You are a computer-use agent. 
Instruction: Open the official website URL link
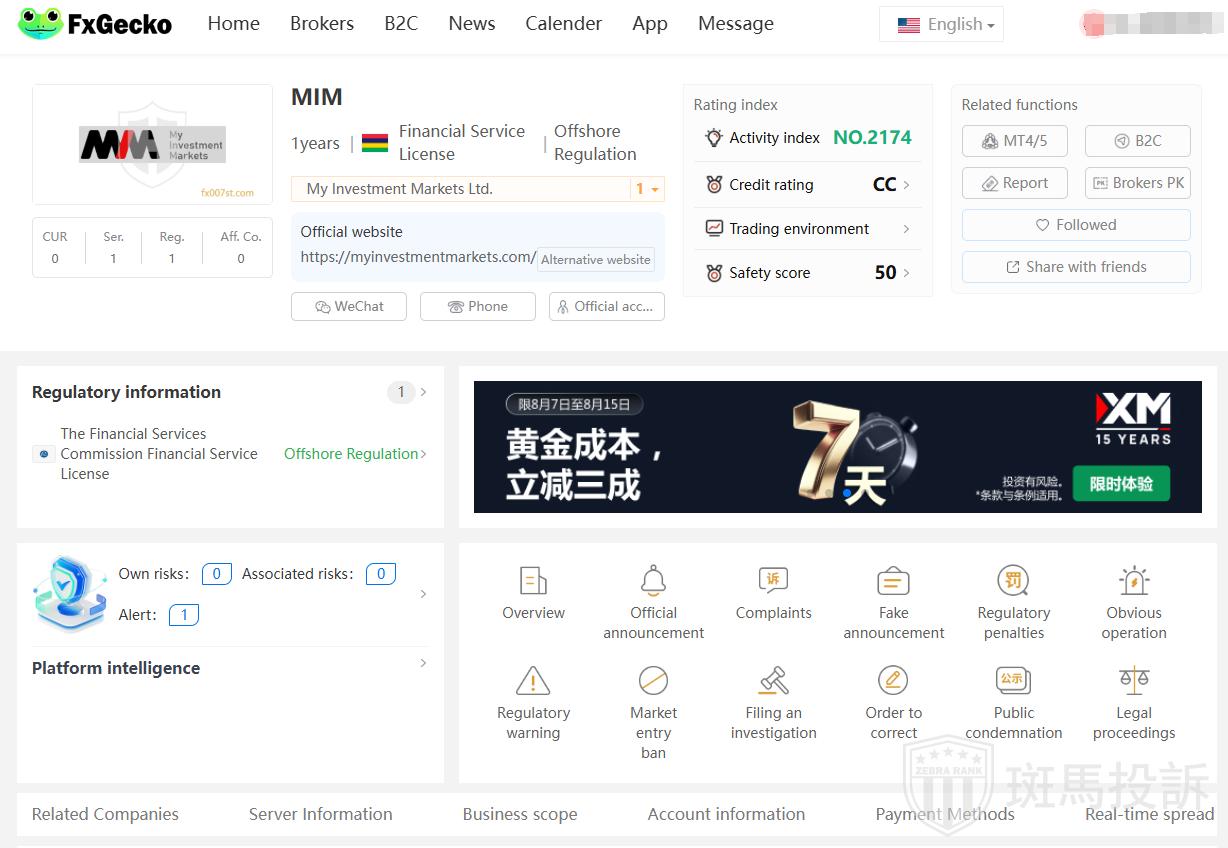[418, 257]
